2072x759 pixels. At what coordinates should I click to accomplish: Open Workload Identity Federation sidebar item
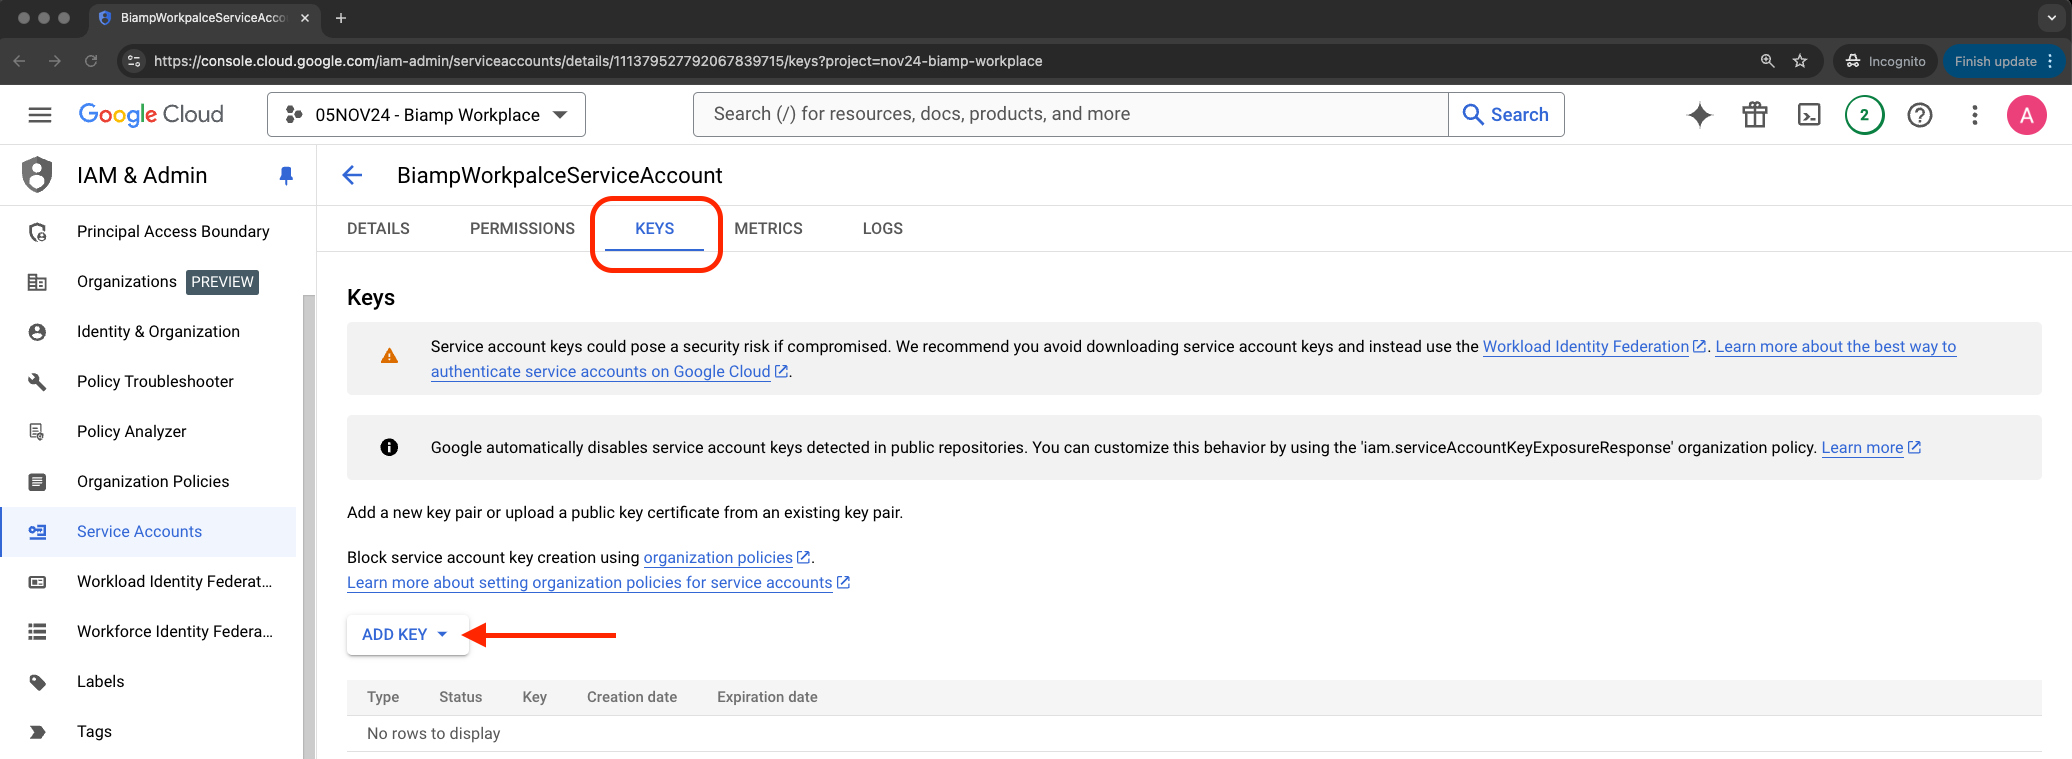(x=149, y=582)
